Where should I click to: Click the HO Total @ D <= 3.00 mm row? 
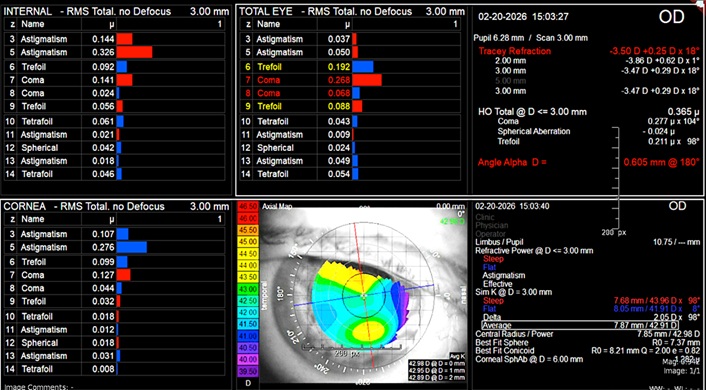pos(589,112)
